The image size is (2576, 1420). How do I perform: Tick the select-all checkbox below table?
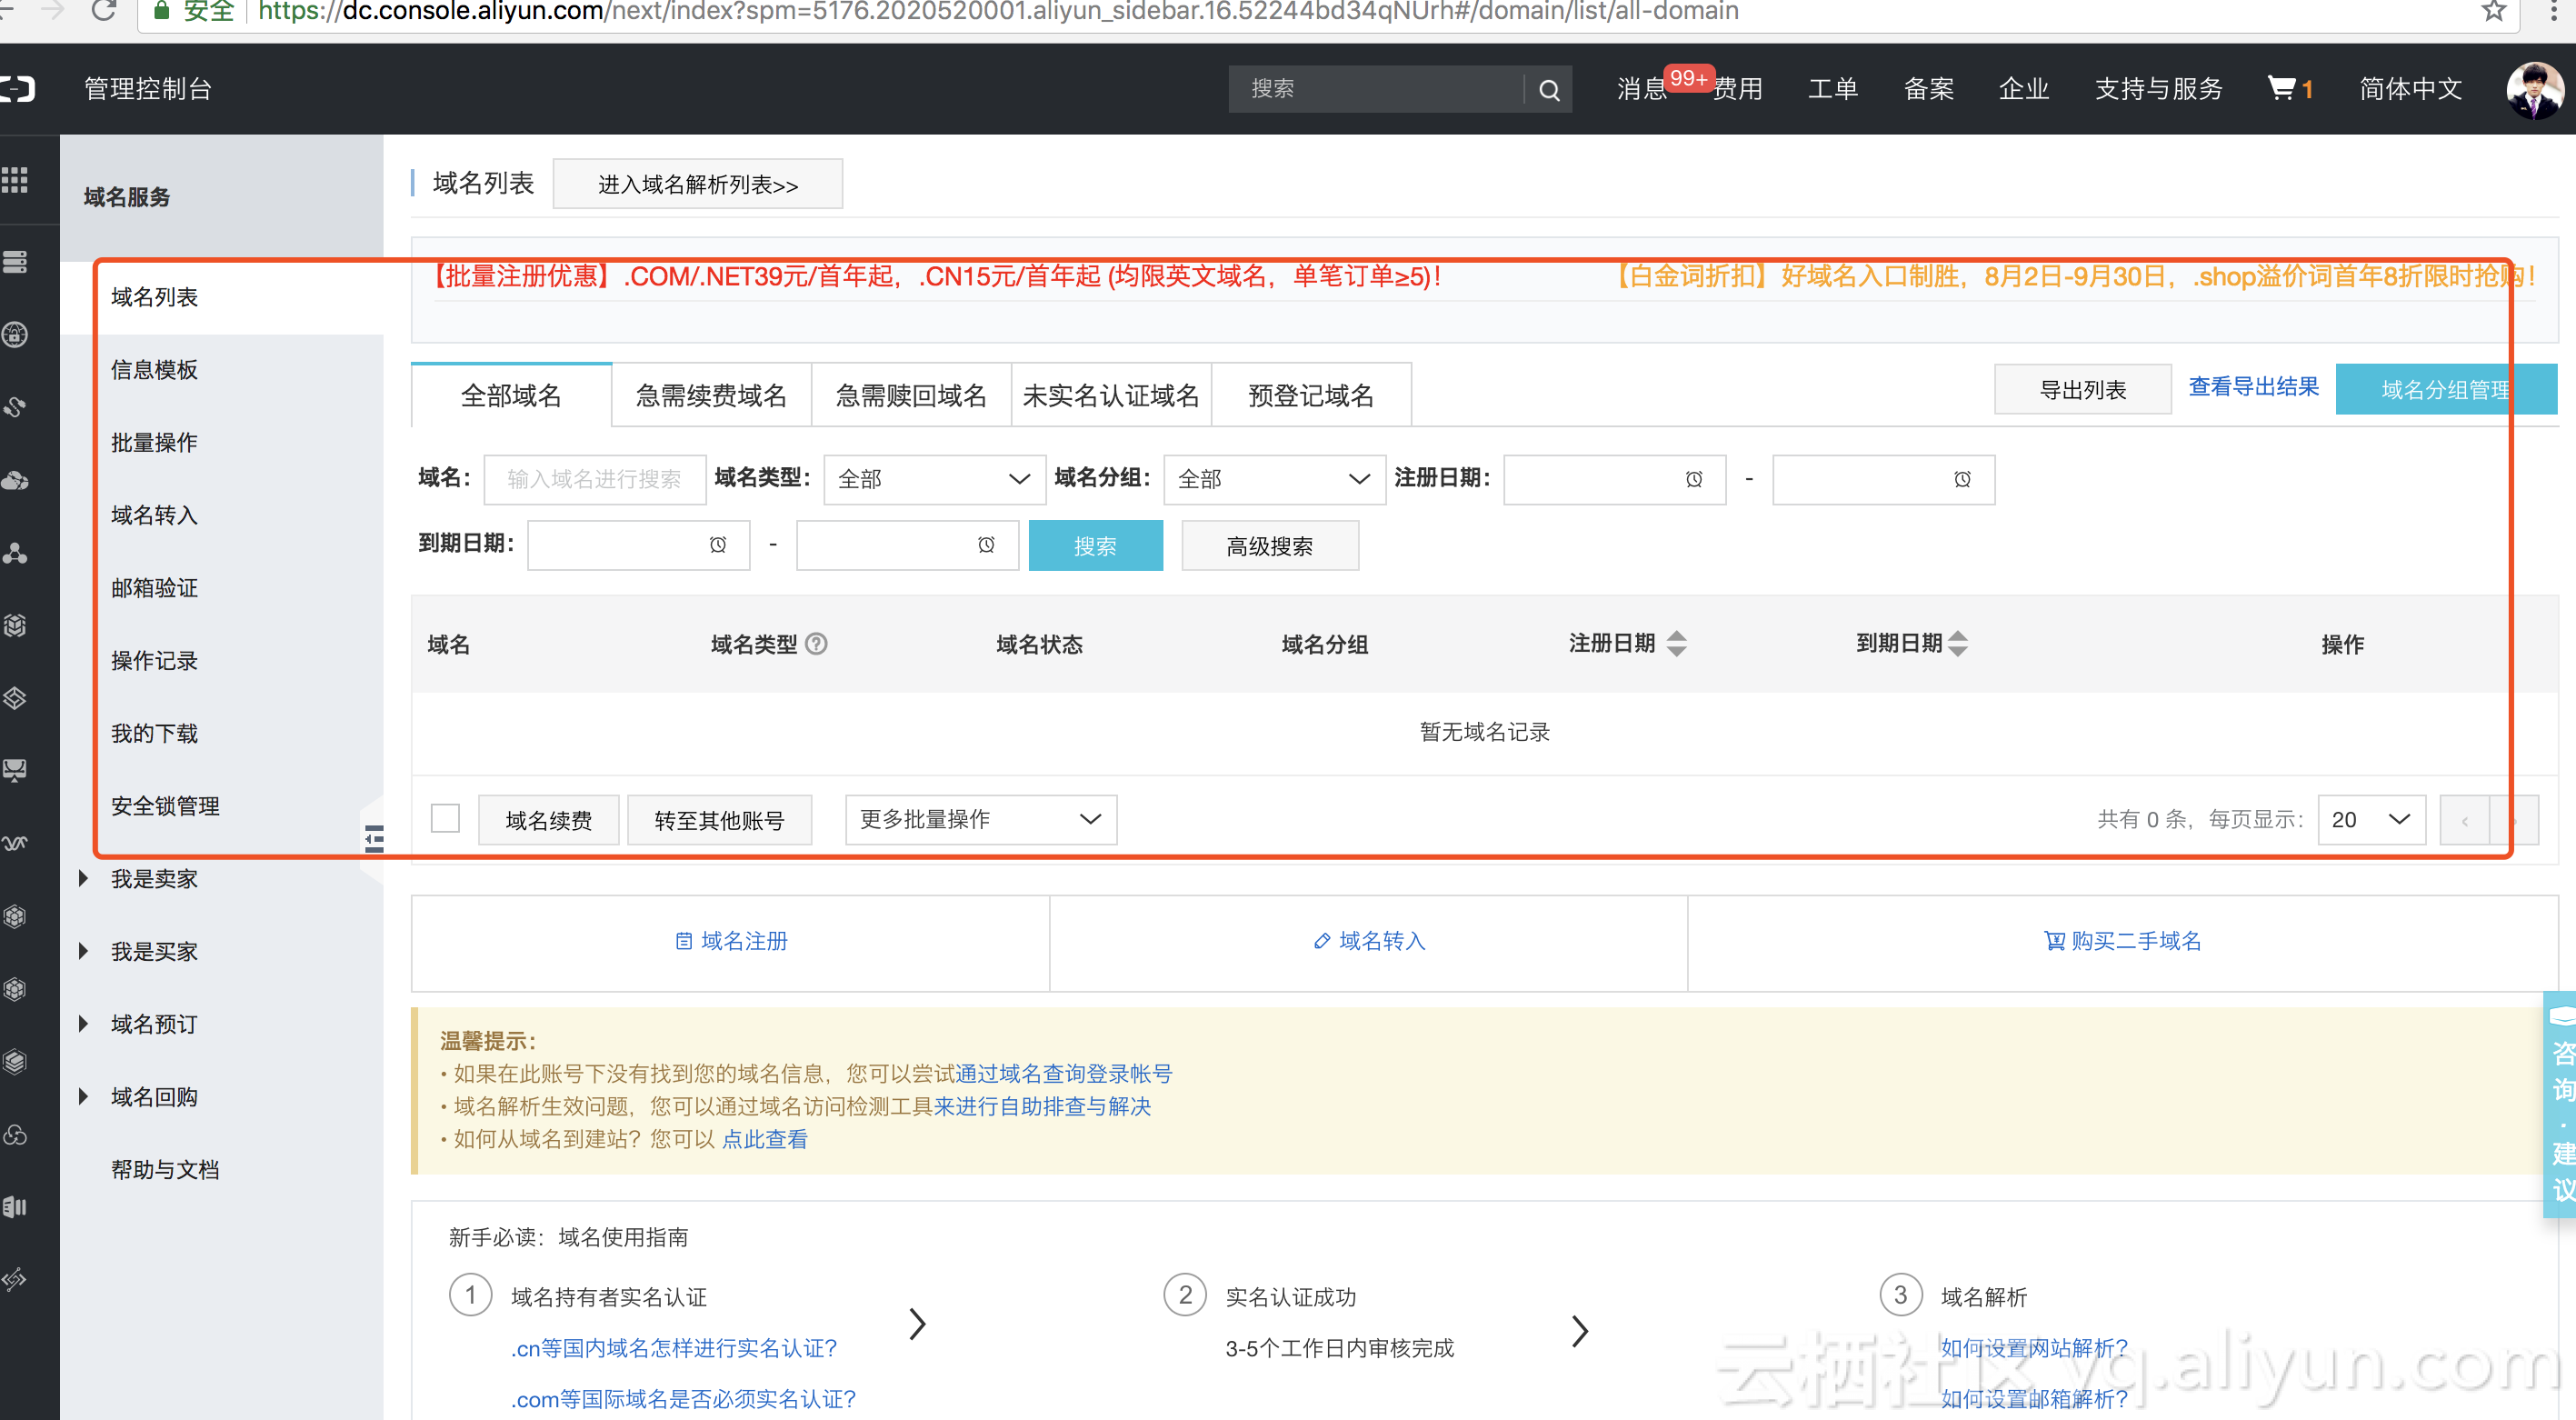tap(445, 818)
